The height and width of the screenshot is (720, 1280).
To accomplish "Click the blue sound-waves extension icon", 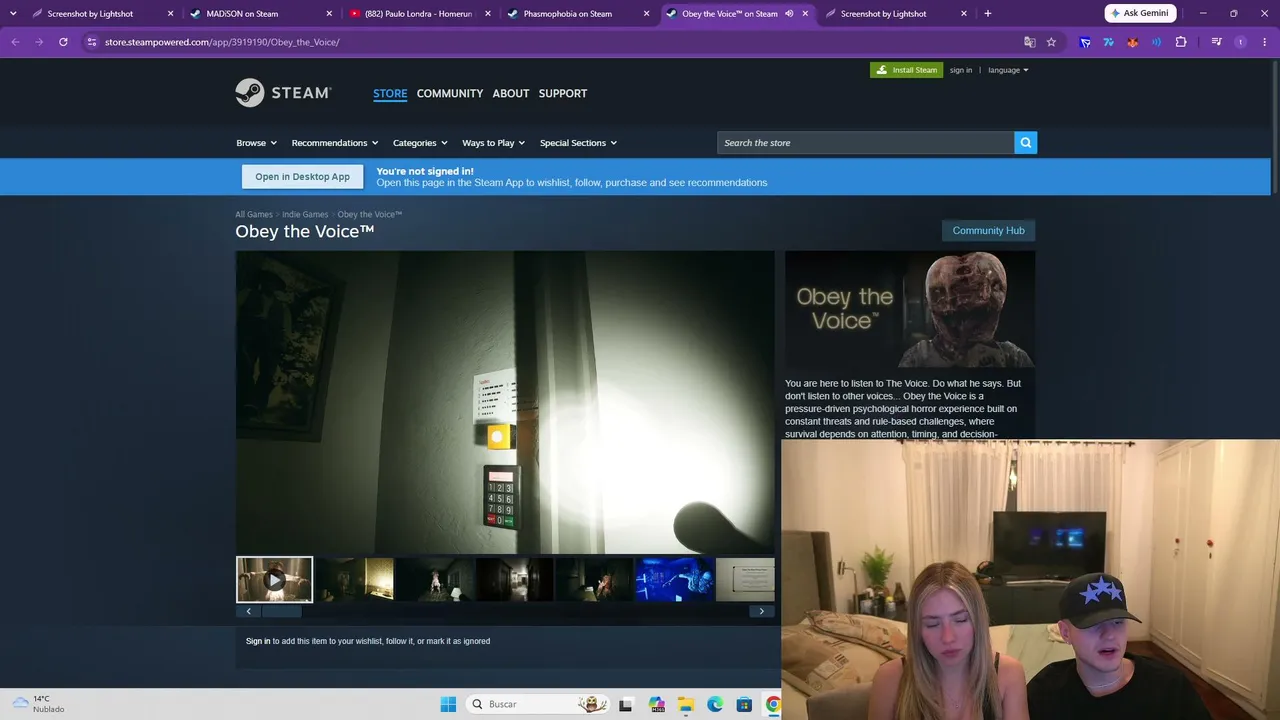I will (1157, 42).
